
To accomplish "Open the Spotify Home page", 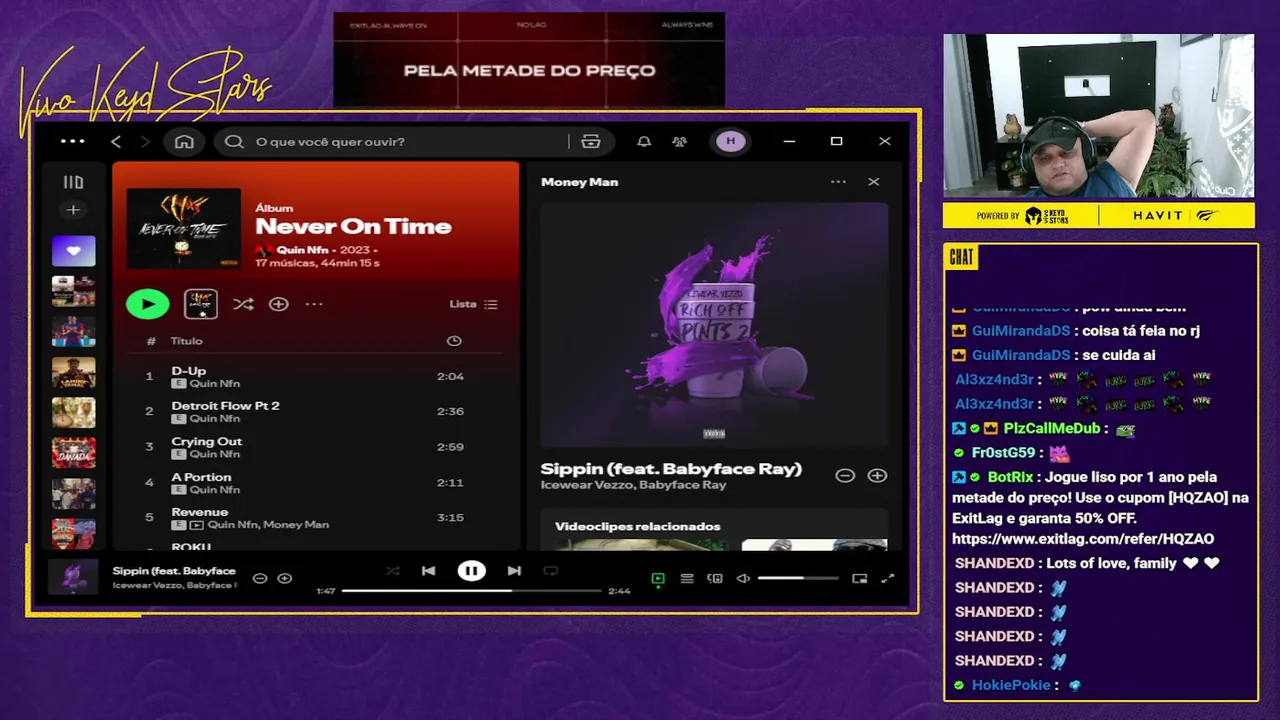I will pyautogui.click(x=184, y=142).
